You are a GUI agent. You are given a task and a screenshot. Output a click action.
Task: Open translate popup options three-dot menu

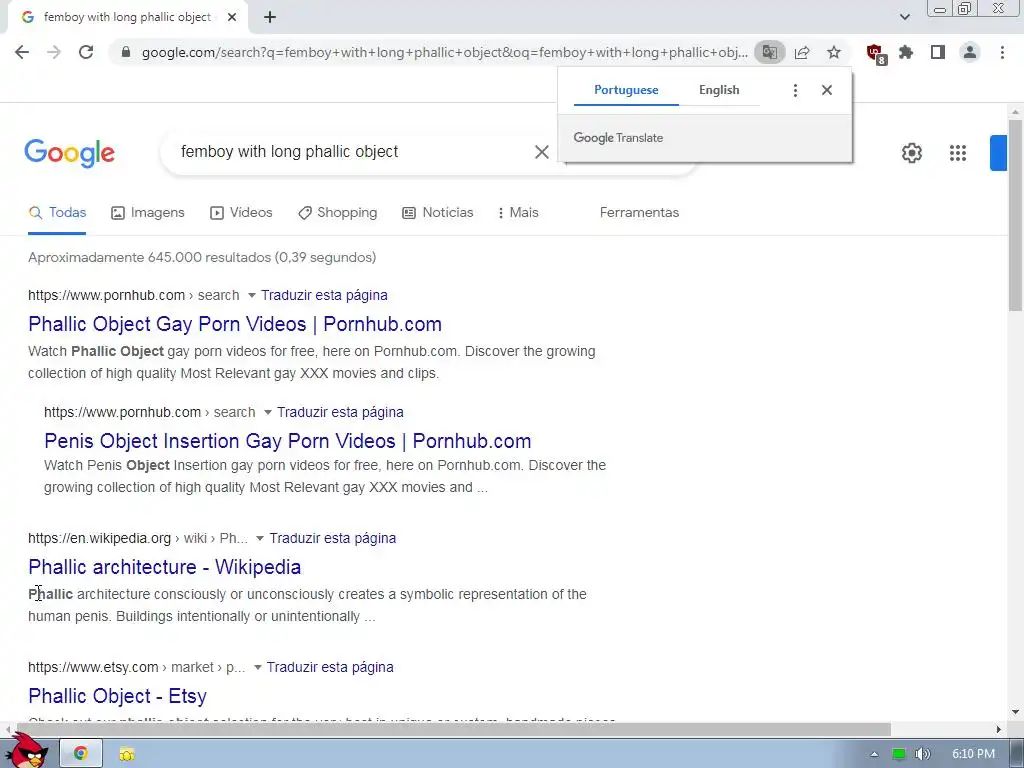pyautogui.click(x=795, y=90)
